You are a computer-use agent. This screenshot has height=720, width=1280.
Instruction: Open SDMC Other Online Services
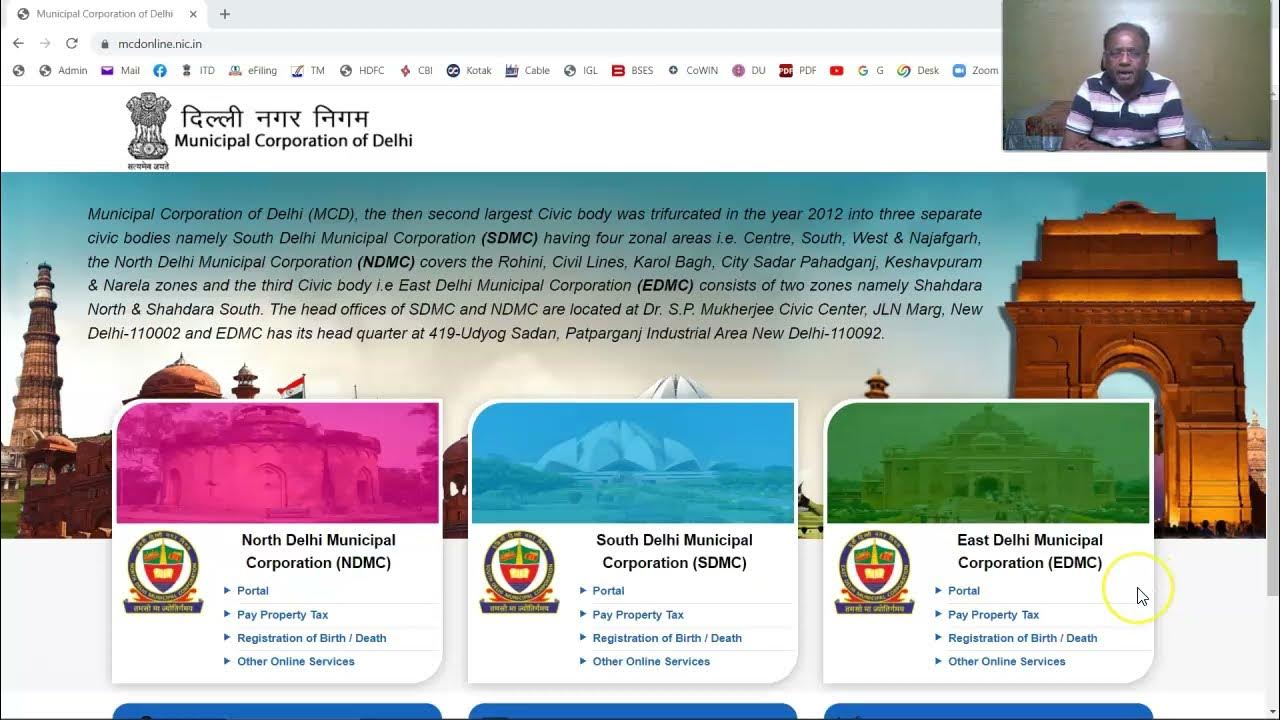pos(651,662)
